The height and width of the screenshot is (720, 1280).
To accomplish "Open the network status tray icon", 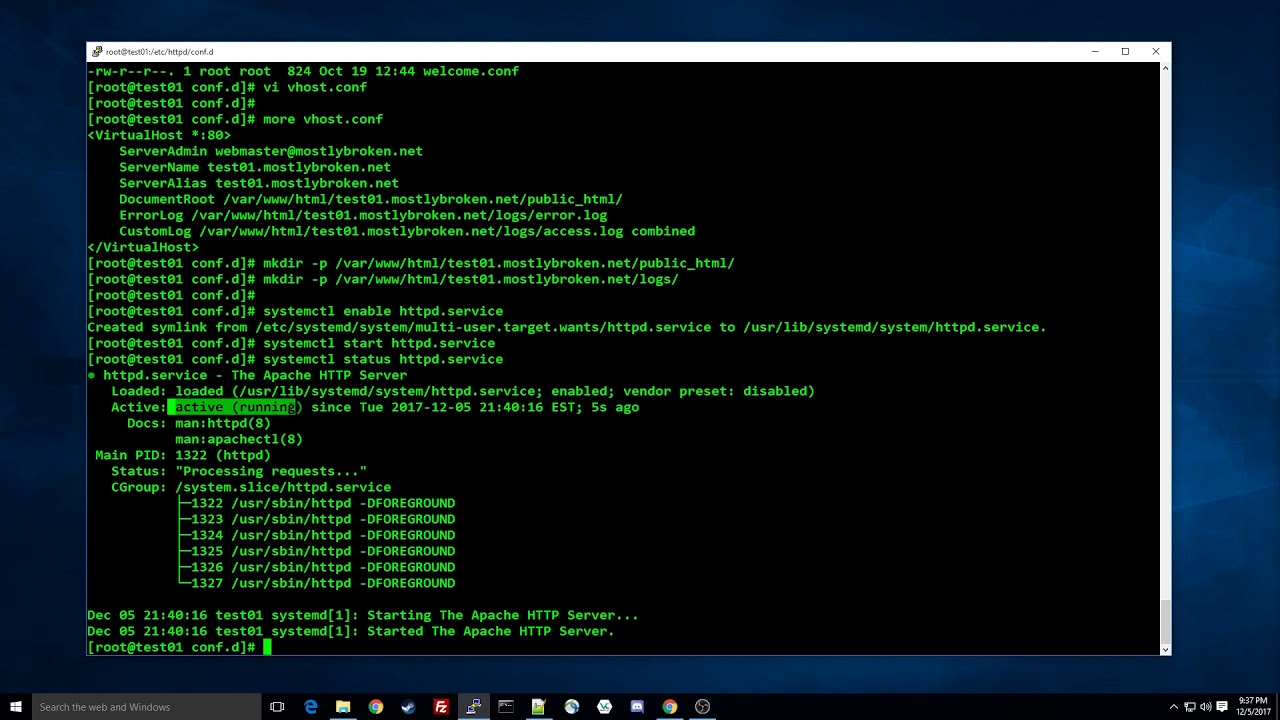I will coord(1190,707).
